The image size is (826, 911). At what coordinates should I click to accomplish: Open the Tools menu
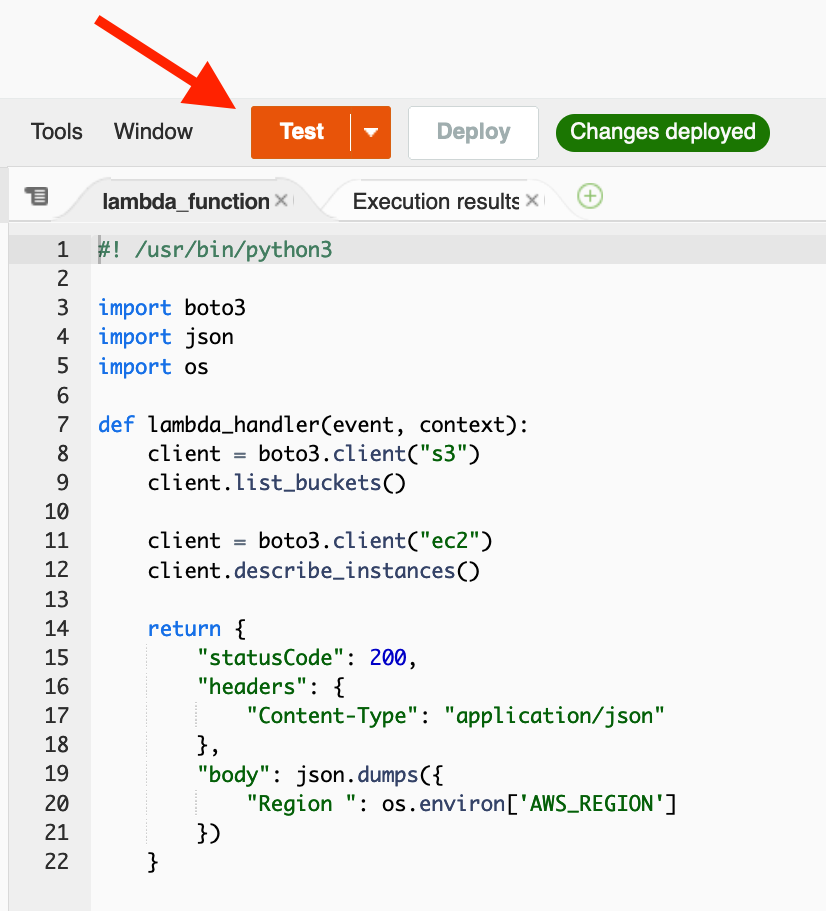(x=56, y=131)
